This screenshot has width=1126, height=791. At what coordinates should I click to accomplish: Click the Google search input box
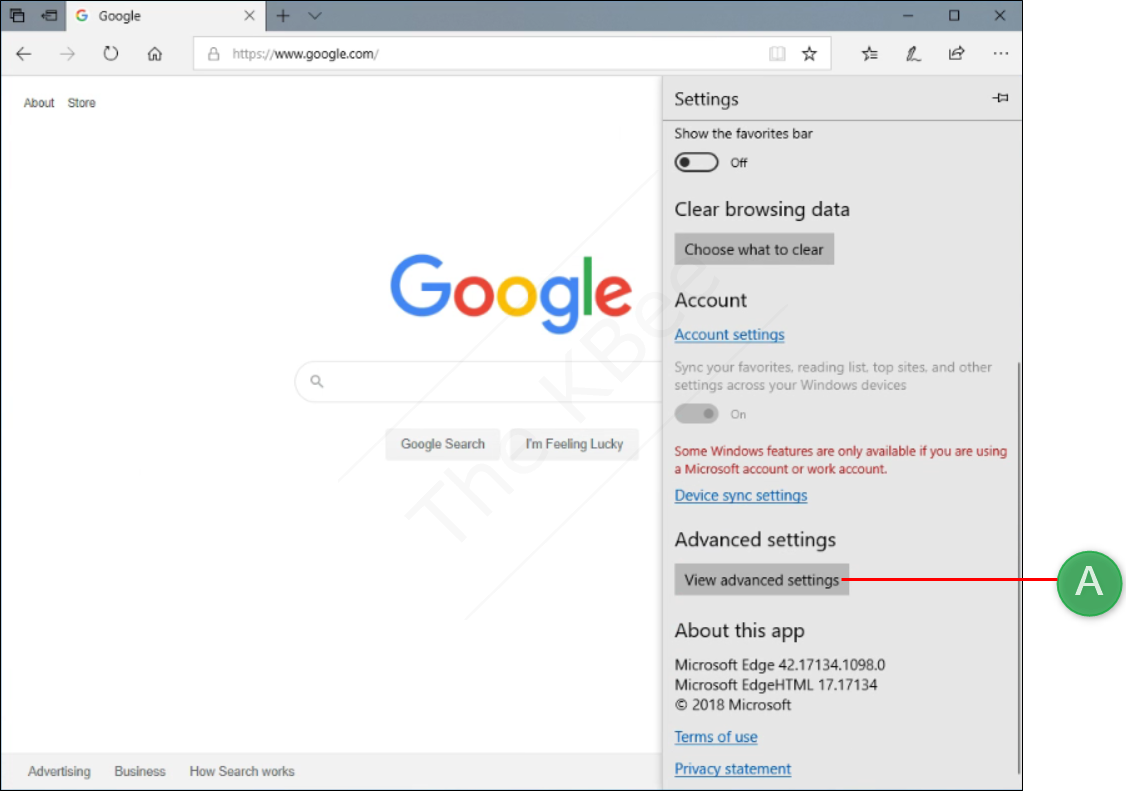(x=478, y=381)
